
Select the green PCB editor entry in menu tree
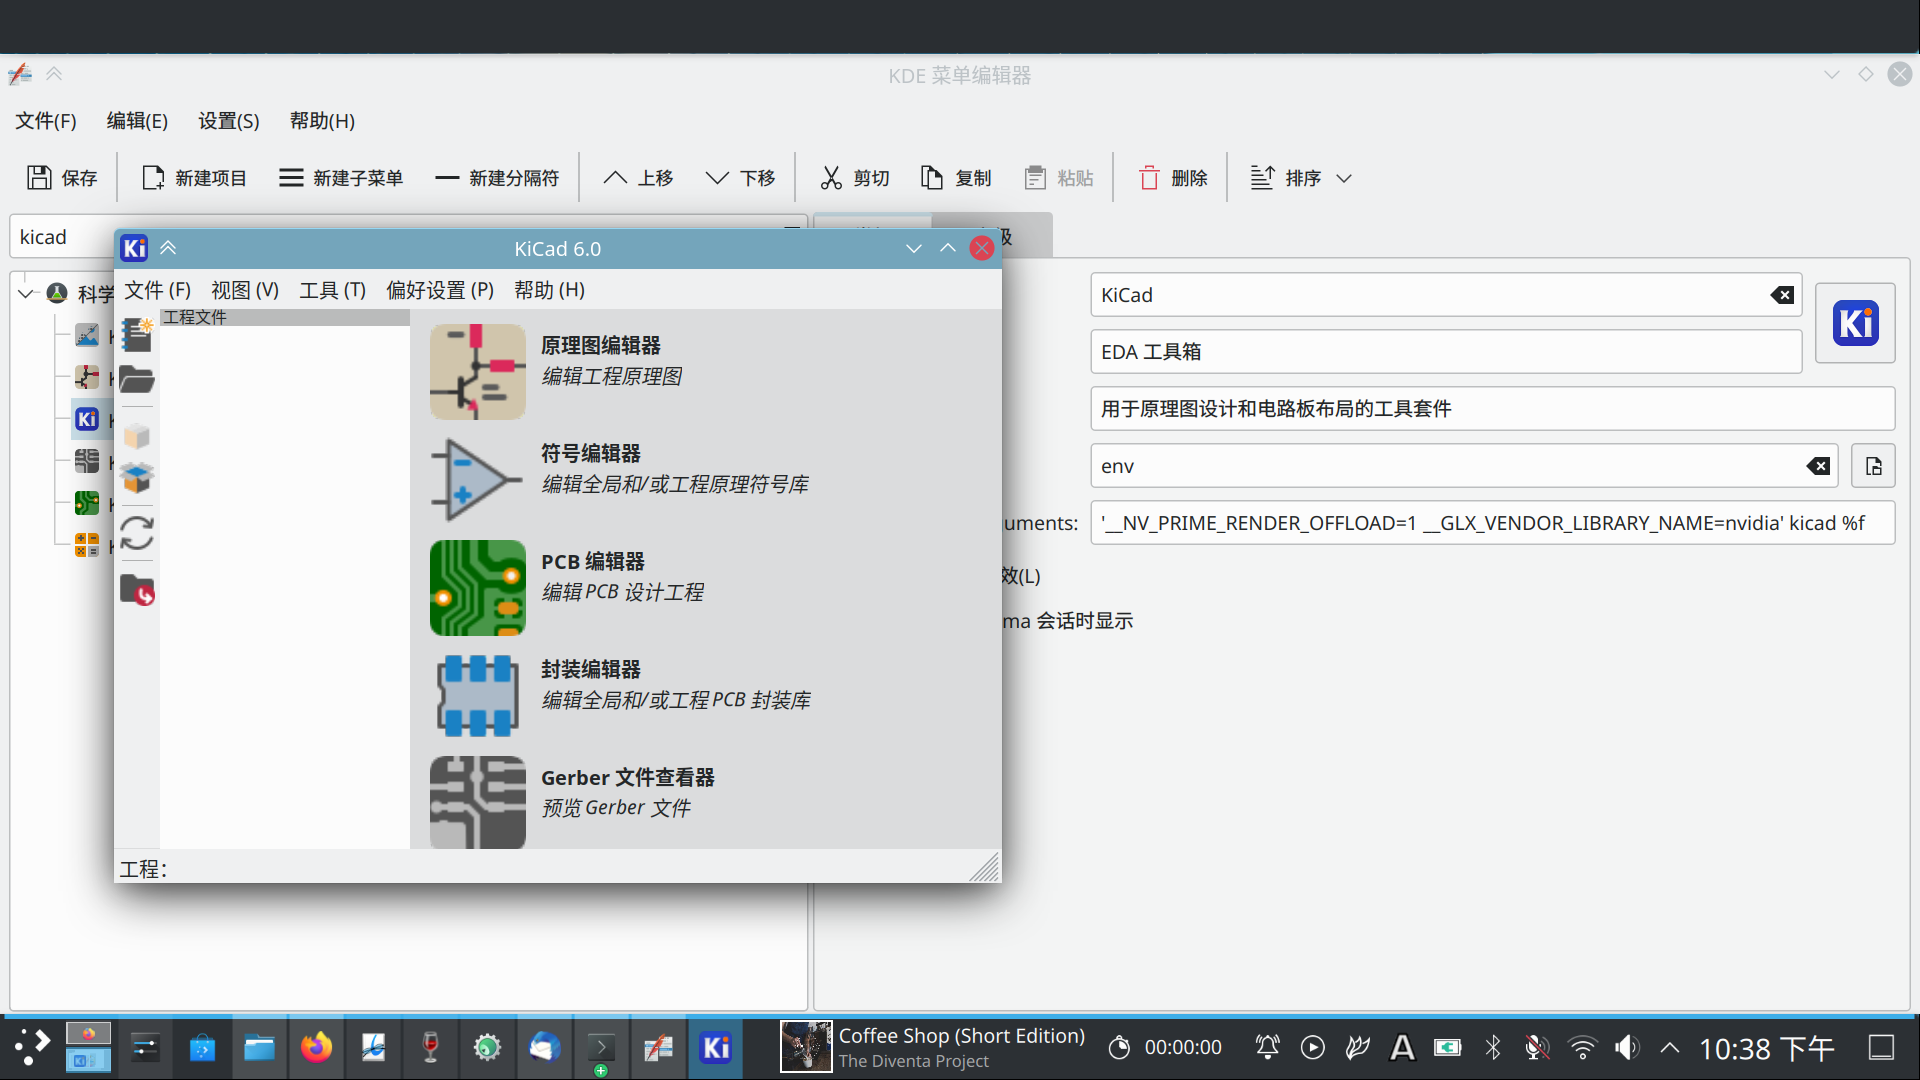pyautogui.click(x=87, y=503)
